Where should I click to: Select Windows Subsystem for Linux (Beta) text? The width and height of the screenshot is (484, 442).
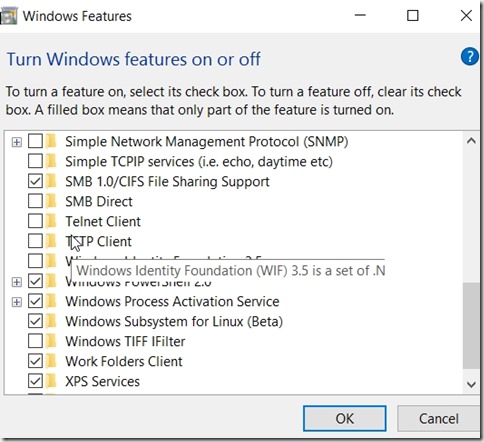coord(174,321)
